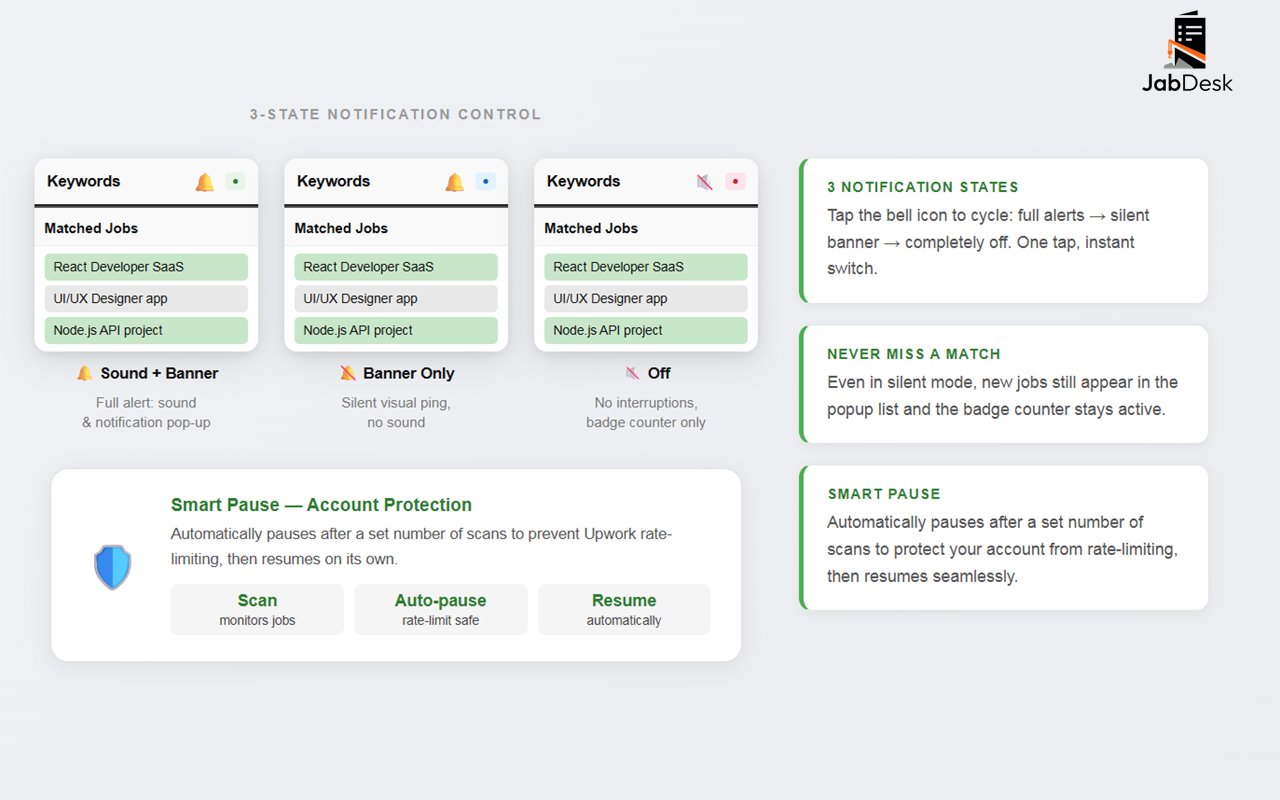The width and height of the screenshot is (1280, 800).
Task: Click the muted bell icon in the Off card
Action: [x=705, y=182]
